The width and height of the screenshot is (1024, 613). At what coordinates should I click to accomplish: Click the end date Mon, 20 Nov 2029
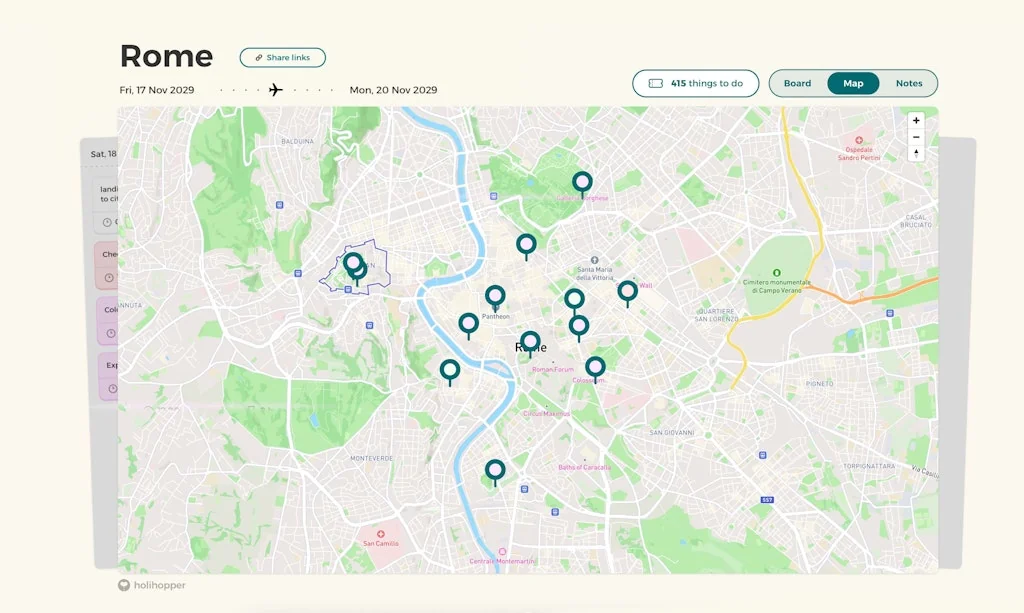[393, 90]
